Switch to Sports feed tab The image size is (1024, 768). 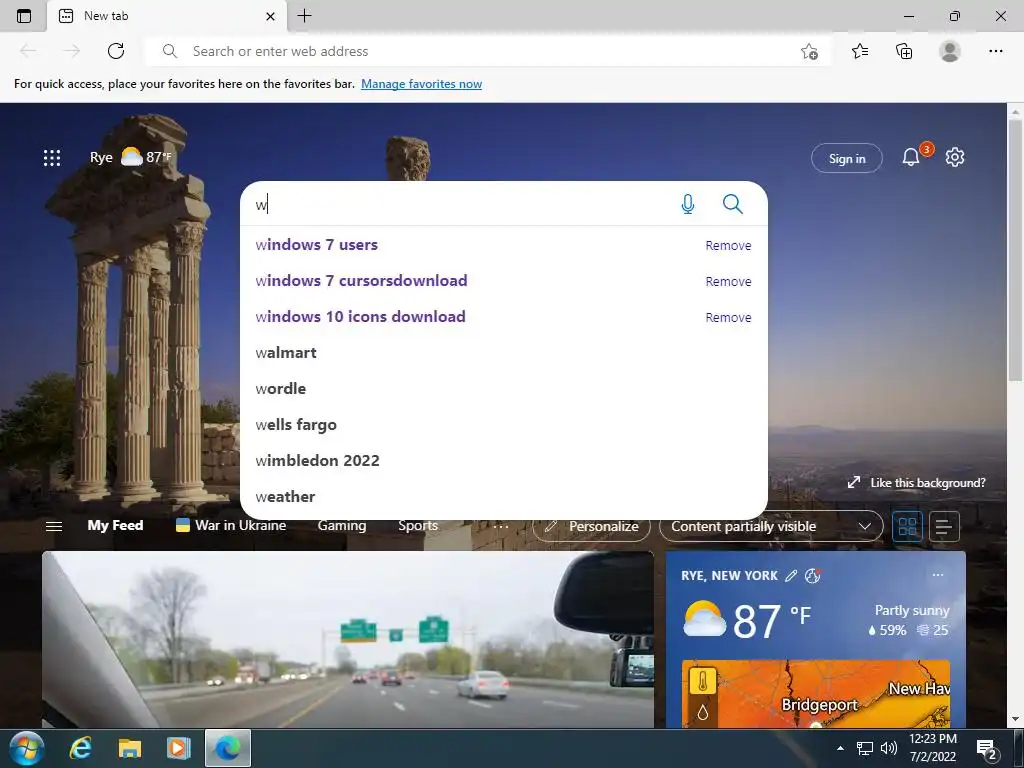point(418,525)
